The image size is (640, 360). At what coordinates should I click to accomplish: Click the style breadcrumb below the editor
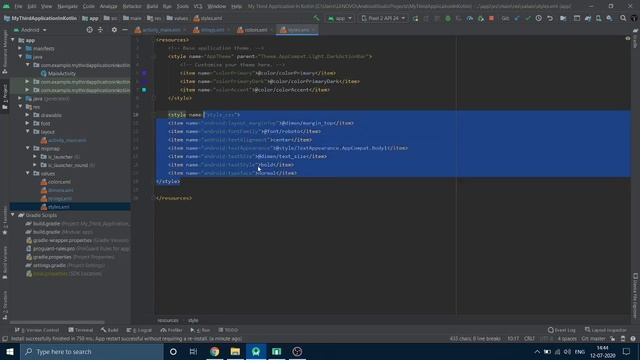click(x=193, y=320)
